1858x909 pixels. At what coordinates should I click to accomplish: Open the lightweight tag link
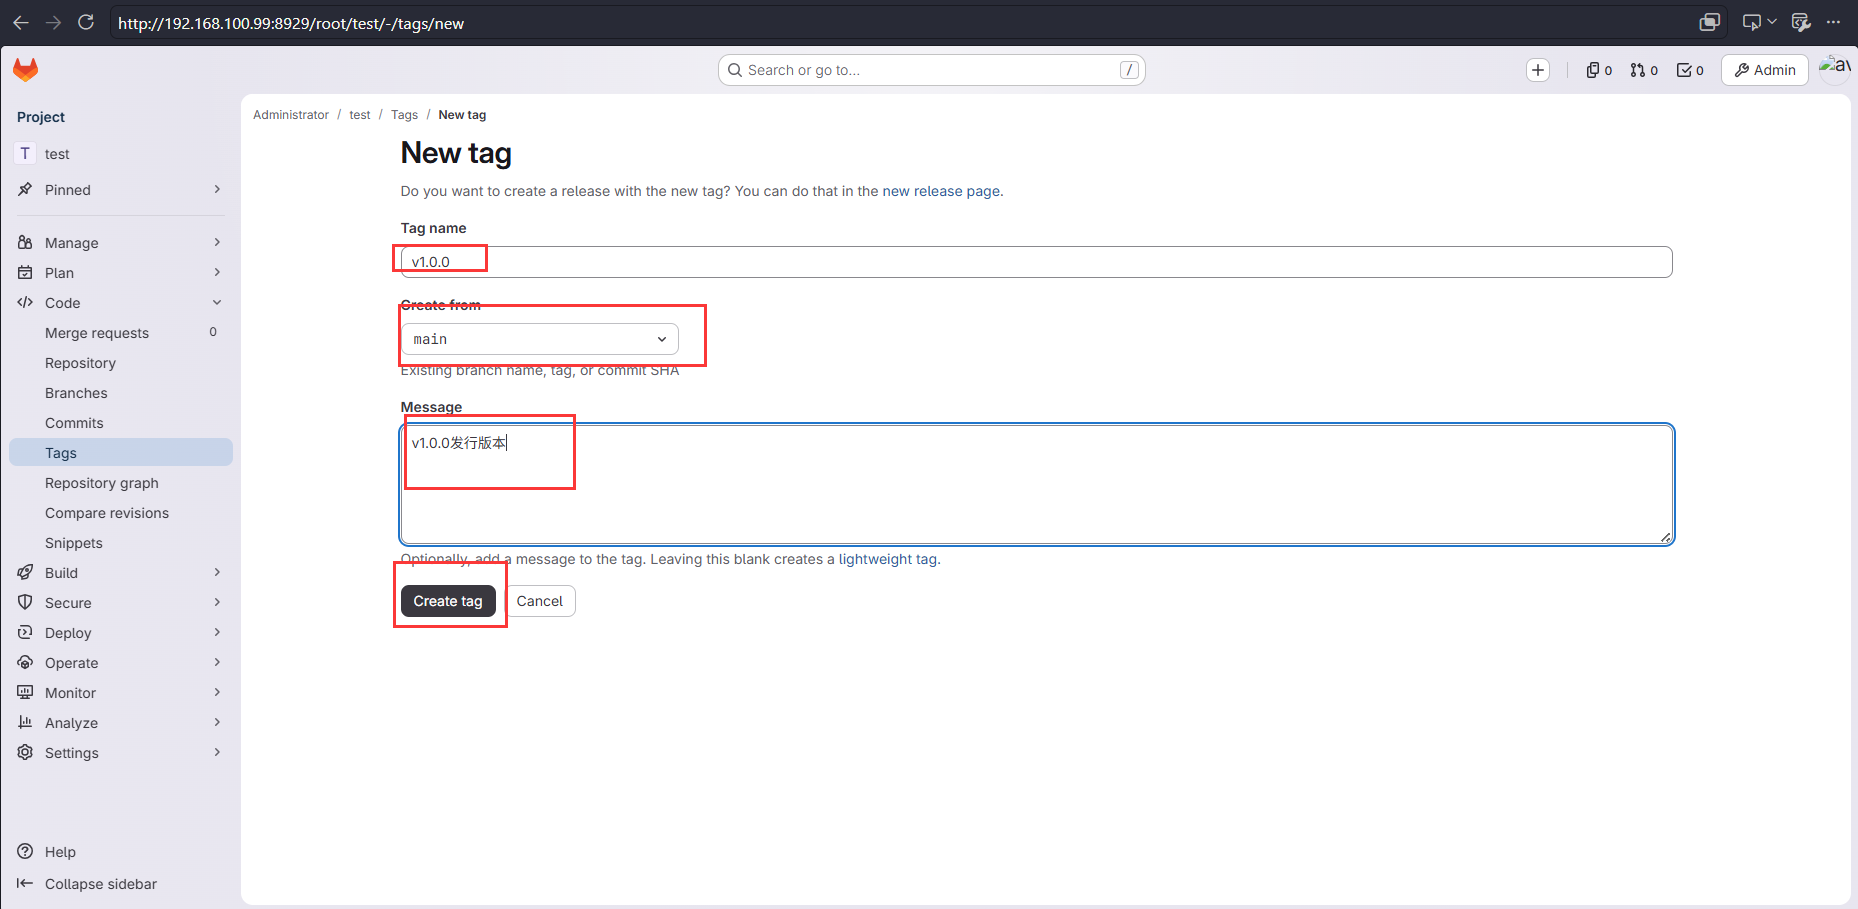pos(888,559)
